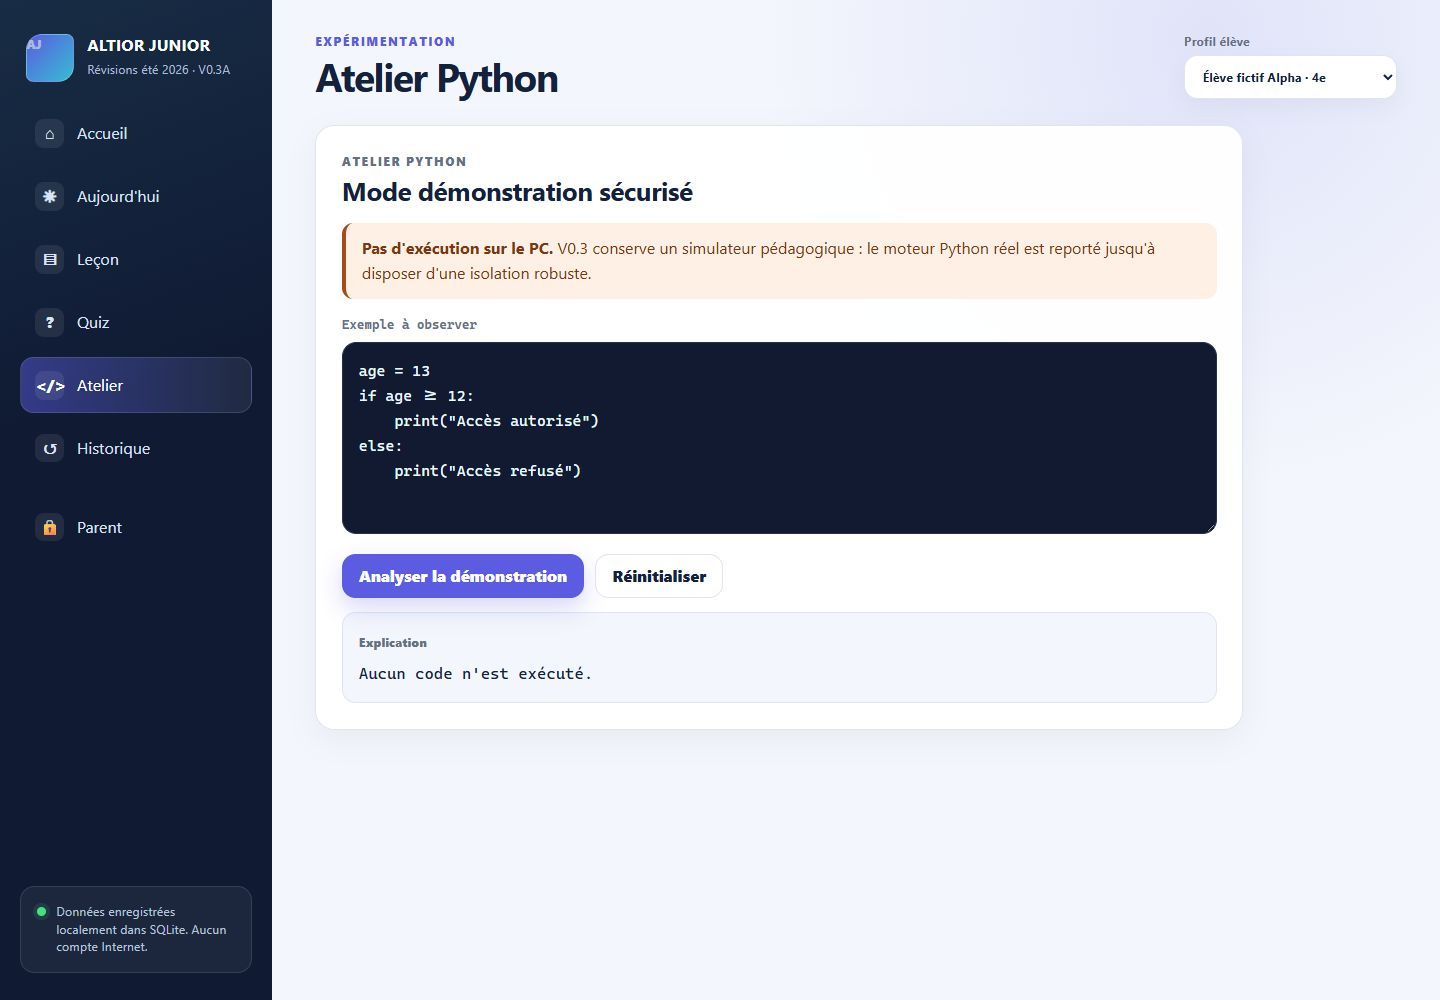Click Analyser la démonstration button
Image resolution: width=1440 pixels, height=1000 pixels.
[x=463, y=576]
